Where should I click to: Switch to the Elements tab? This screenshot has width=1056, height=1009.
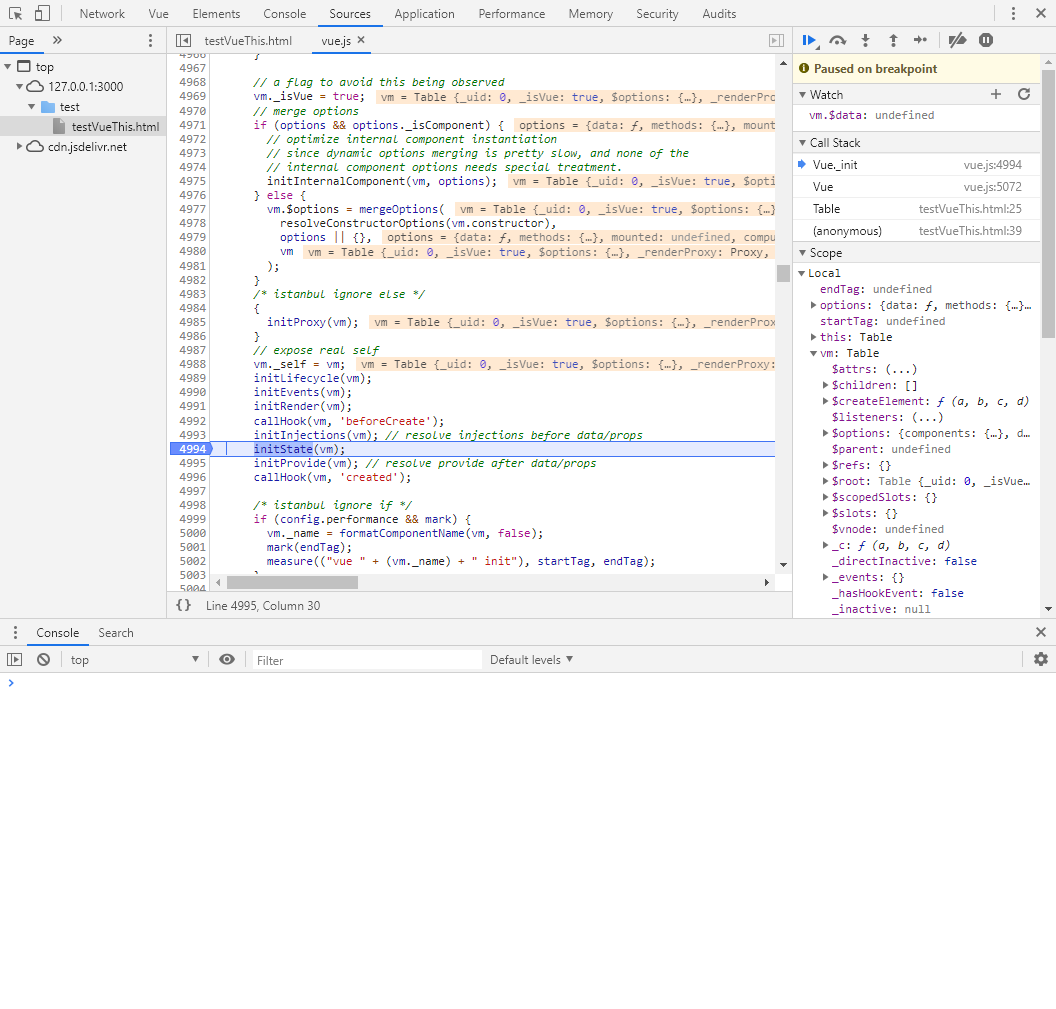coord(216,13)
